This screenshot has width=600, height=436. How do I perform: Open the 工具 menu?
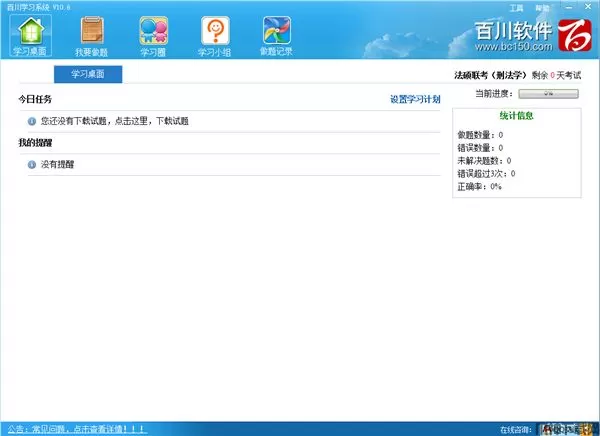516,6
